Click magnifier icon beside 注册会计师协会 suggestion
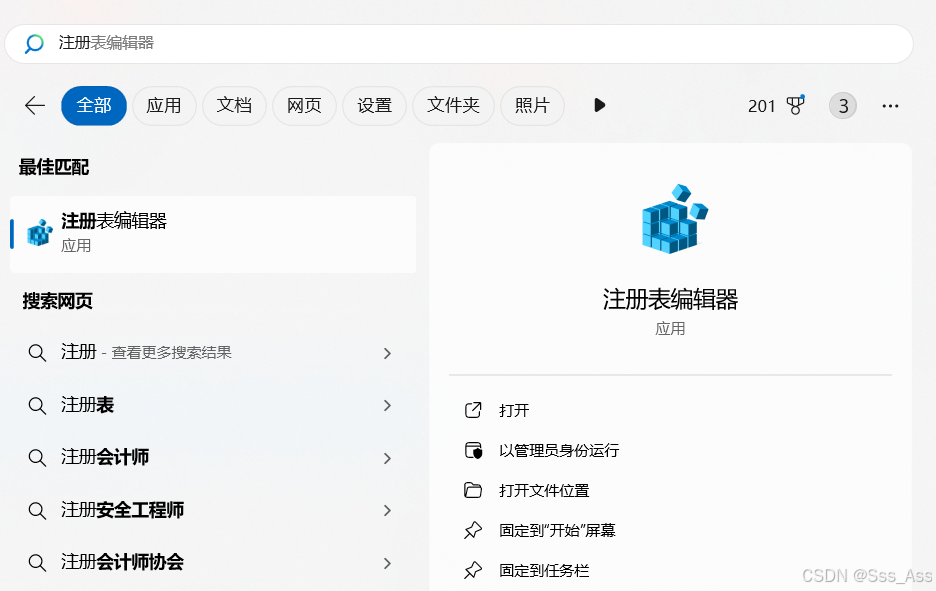This screenshot has height=591, width=936. 37,563
